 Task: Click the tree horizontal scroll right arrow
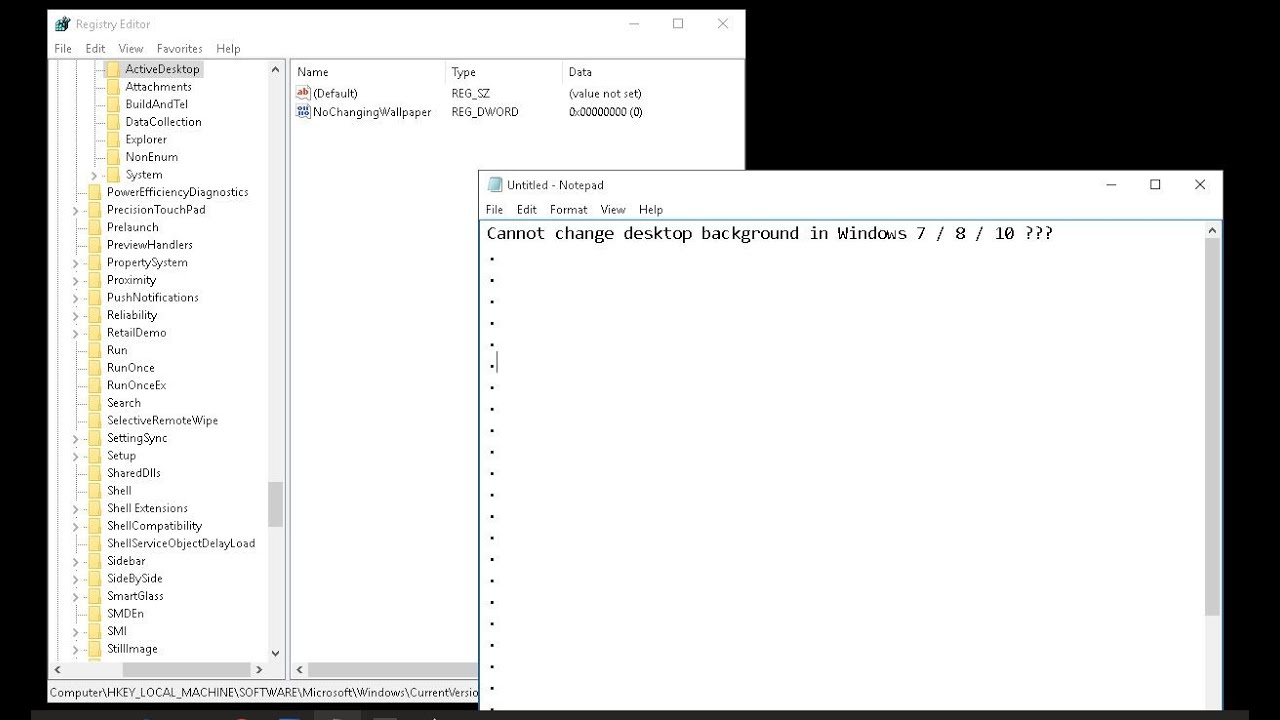pos(259,670)
